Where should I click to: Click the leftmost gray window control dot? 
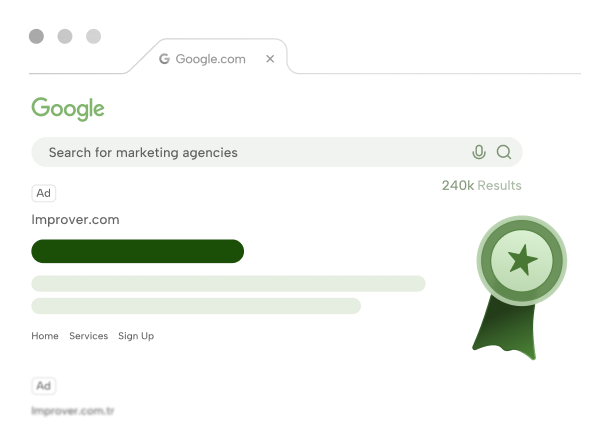37,37
